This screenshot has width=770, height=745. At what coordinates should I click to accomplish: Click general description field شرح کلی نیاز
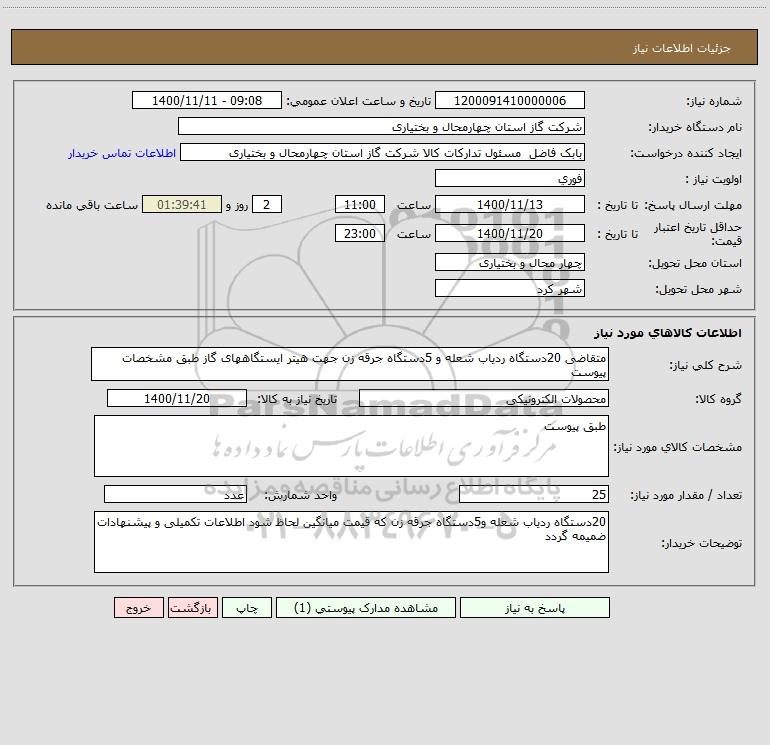[x=350, y=364]
